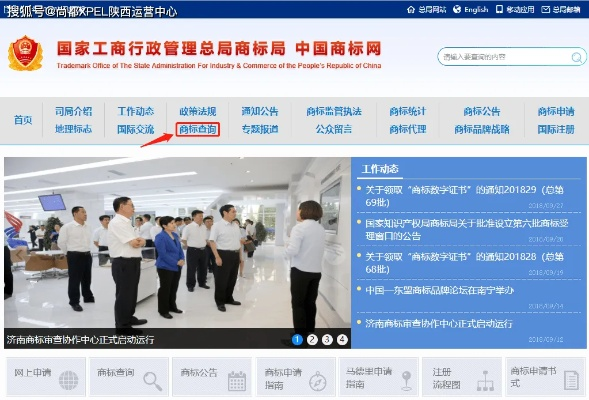
Task: Click the home icon beside 总局网站
Action: click(411, 9)
